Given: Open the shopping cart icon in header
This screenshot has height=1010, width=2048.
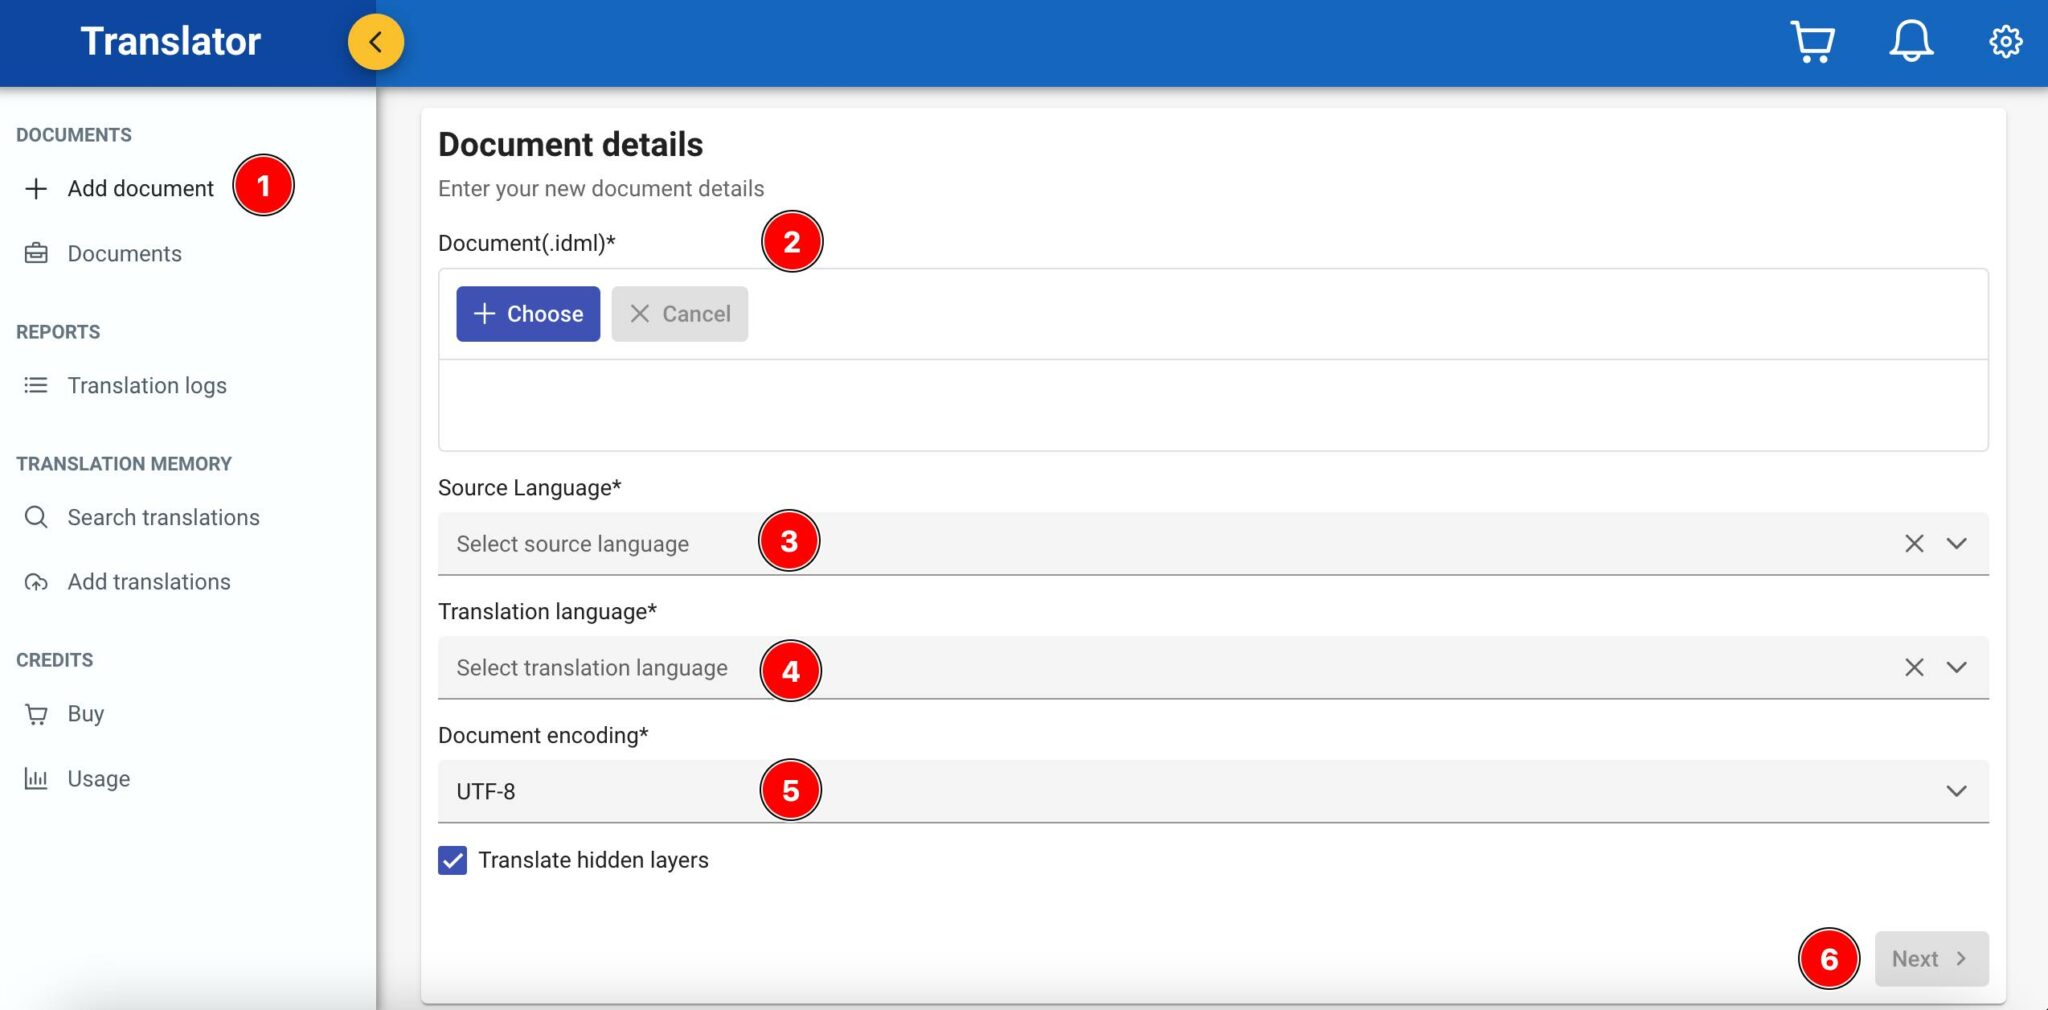Looking at the screenshot, I should pos(1811,42).
